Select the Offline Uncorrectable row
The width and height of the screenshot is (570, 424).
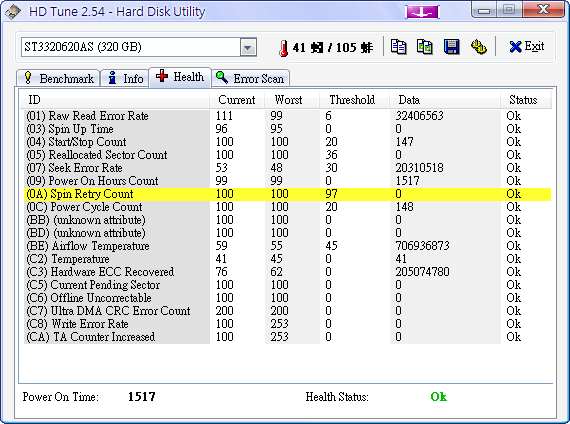pos(288,298)
